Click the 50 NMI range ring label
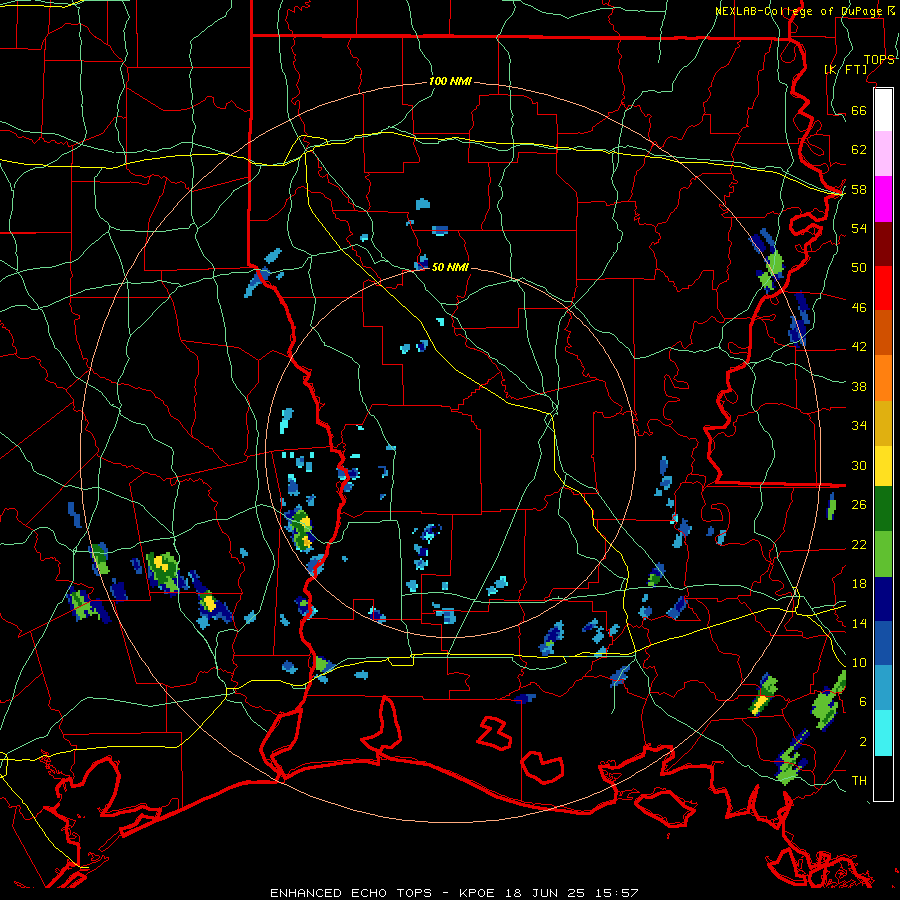The width and height of the screenshot is (900, 900). (450, 267)
